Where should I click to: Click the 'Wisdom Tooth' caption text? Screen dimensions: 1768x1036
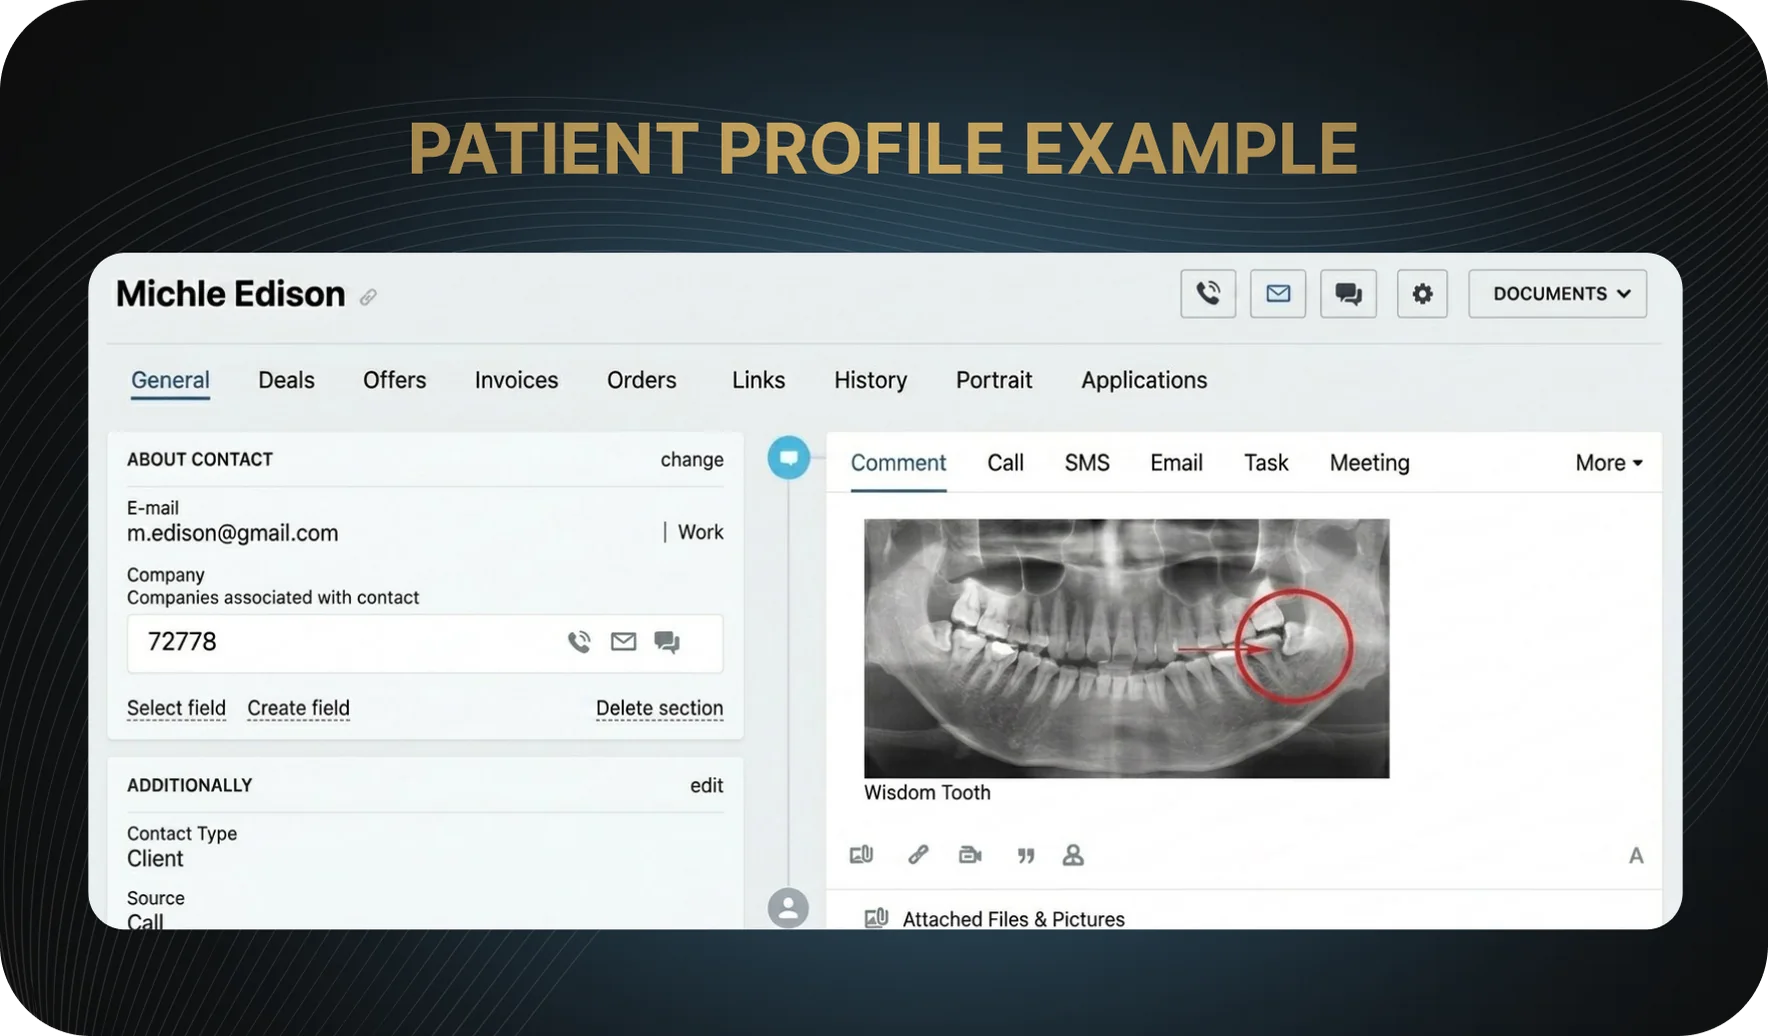(927, 793)
